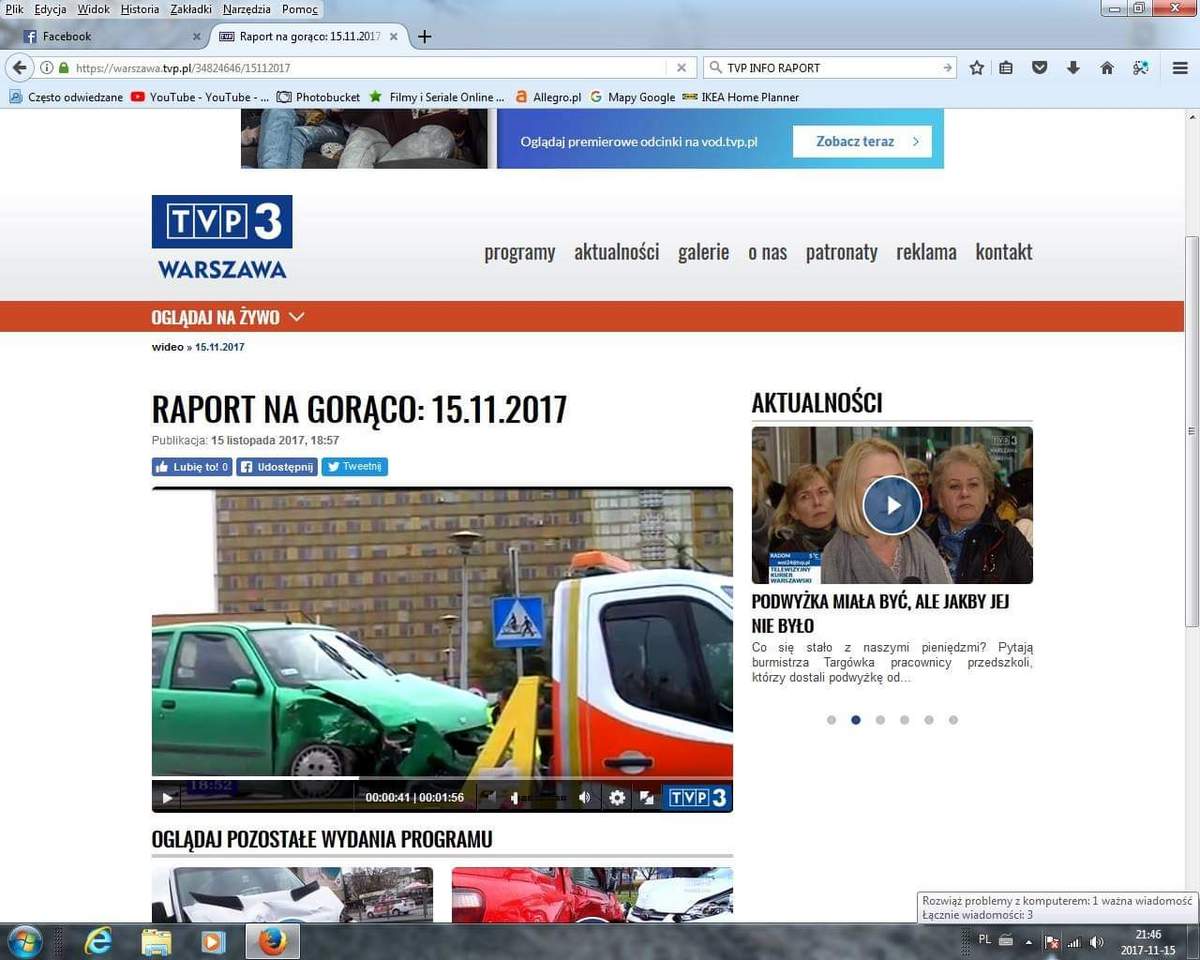The width and height of the screenshot is (1200, 960).
Task: Open the Widok menu
Action: point(94,9)
